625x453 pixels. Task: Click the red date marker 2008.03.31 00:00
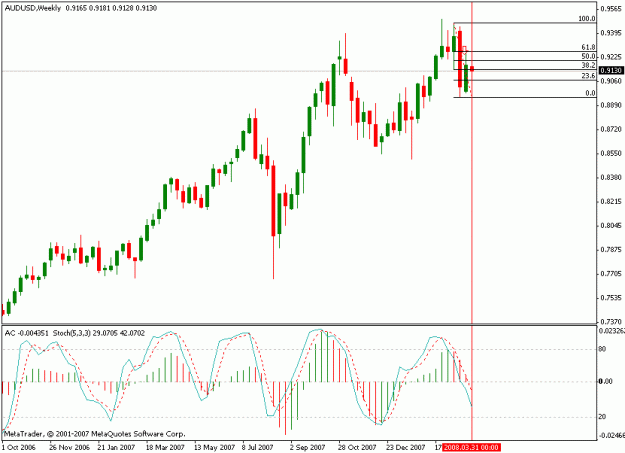pos(471,447)
